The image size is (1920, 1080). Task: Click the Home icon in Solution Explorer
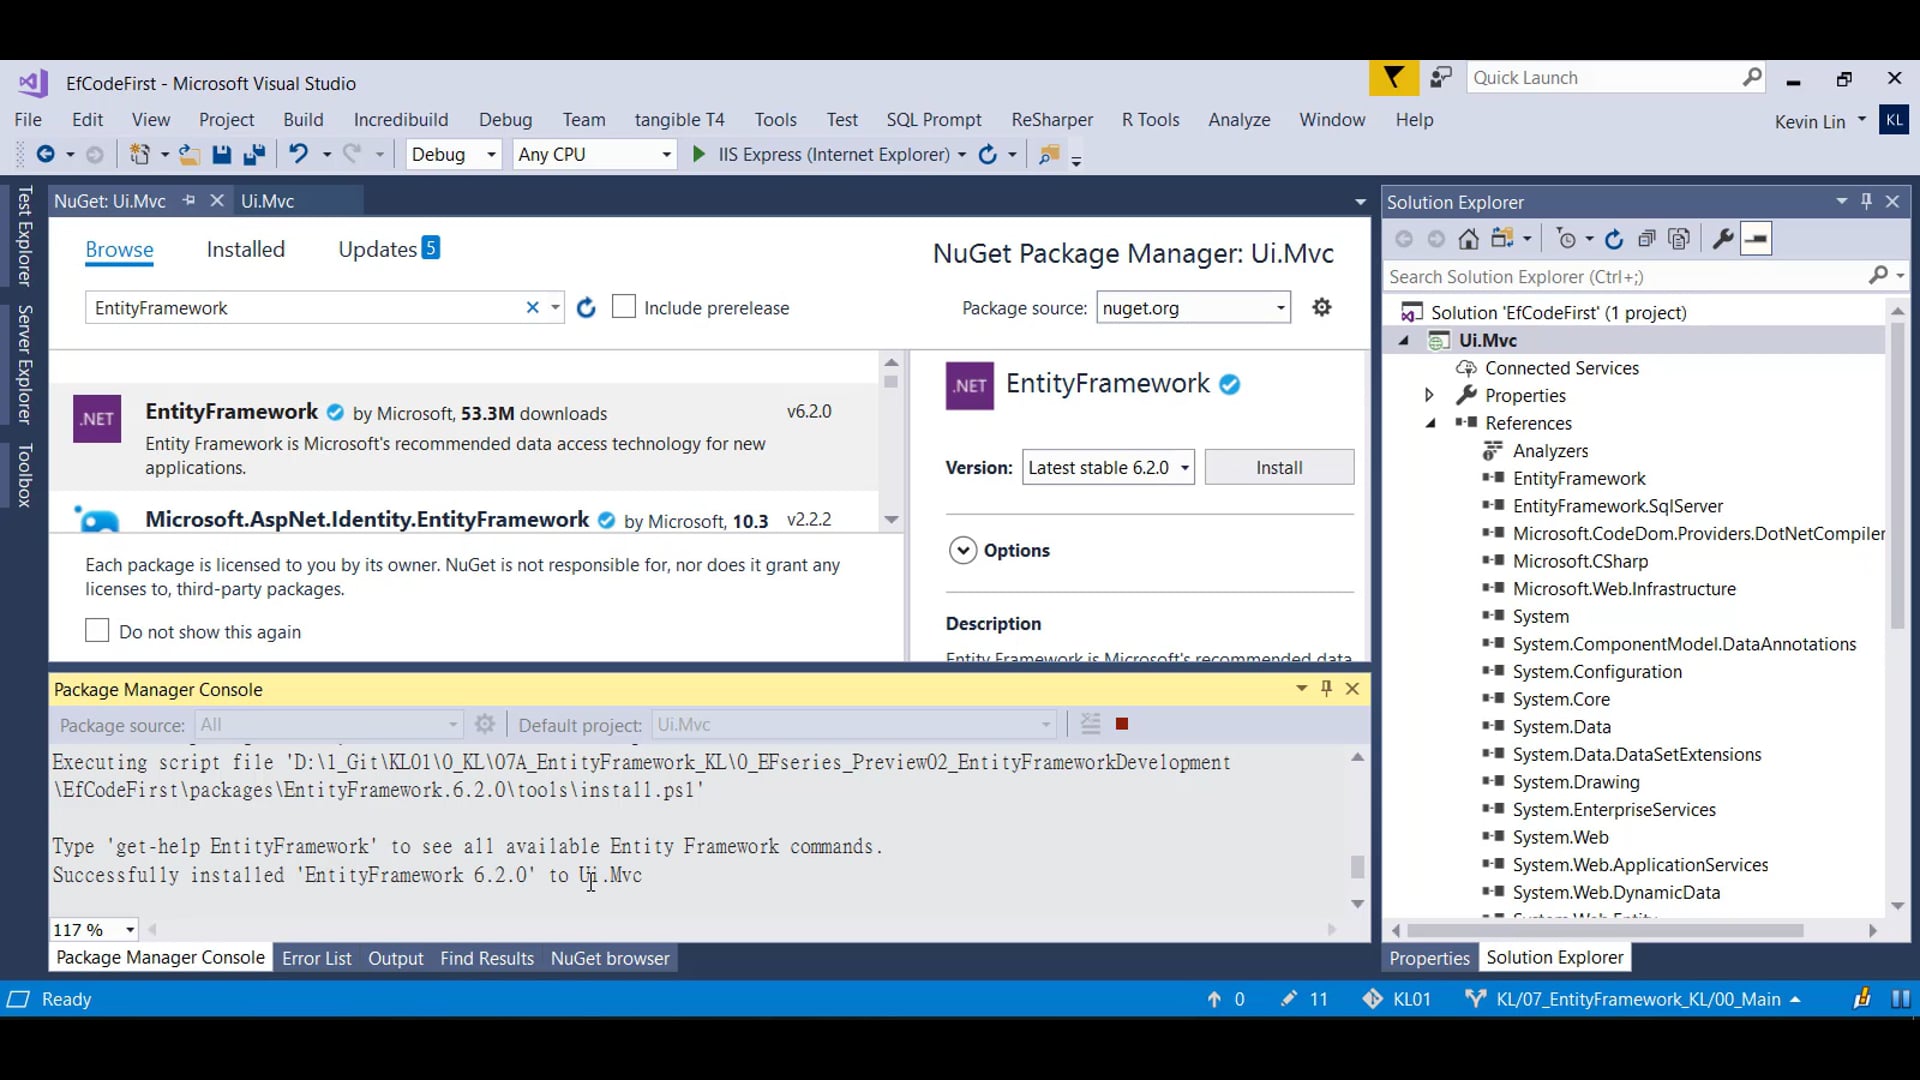click(x=1468, y=239)
